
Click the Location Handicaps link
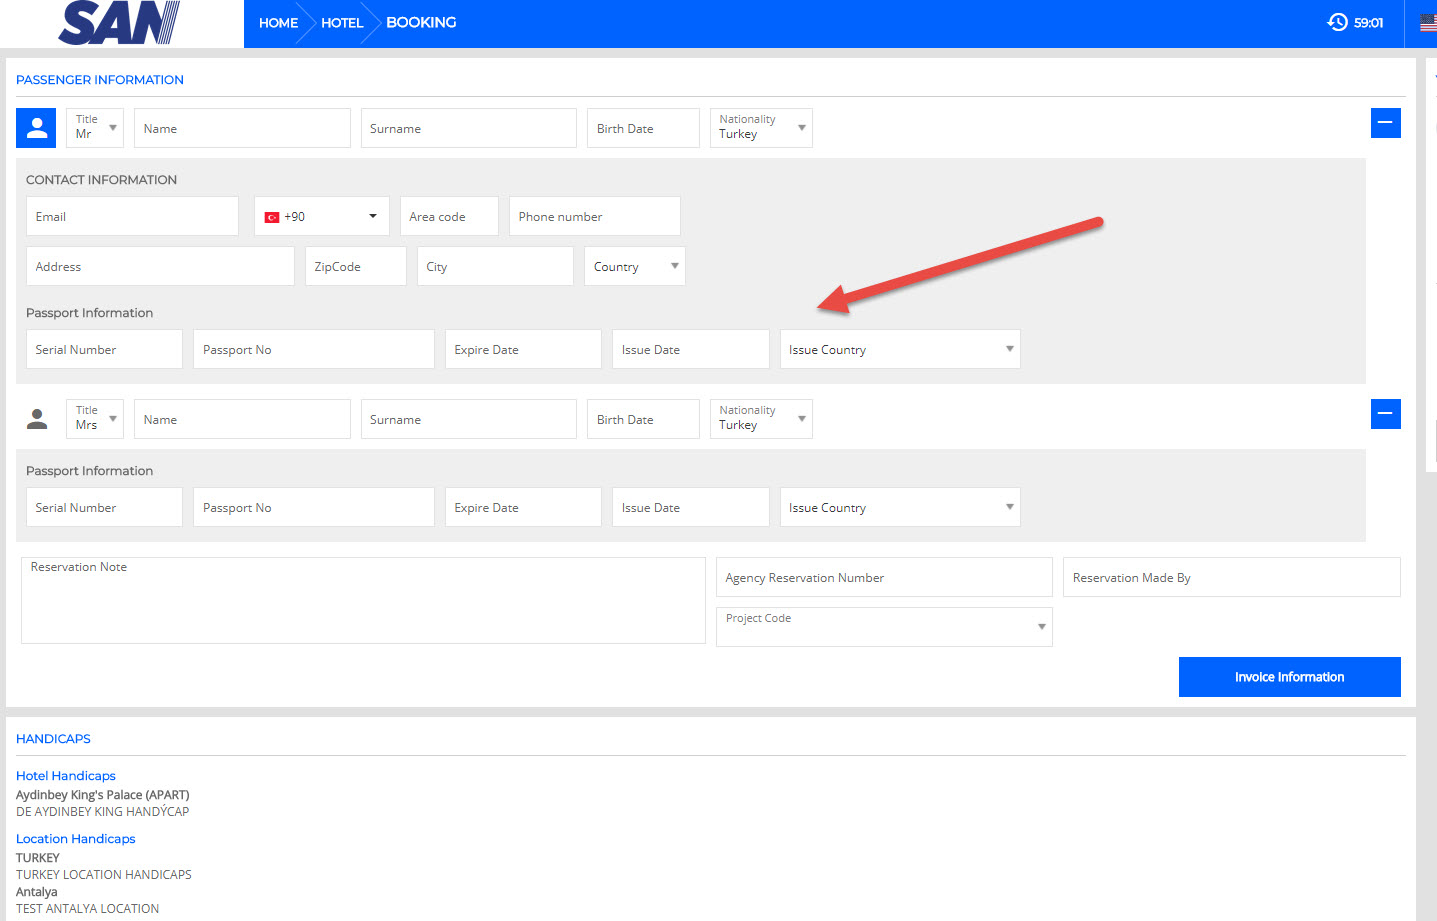tap(76, 839)
